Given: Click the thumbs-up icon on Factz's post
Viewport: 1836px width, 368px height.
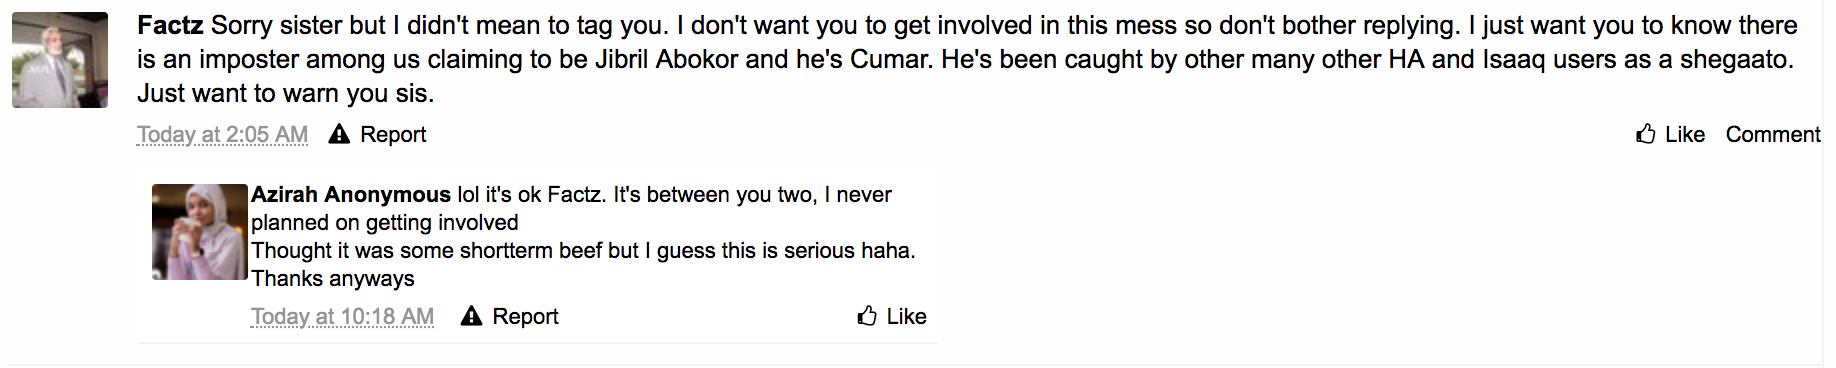Looking at the screenshot, I should (1645, 134).
